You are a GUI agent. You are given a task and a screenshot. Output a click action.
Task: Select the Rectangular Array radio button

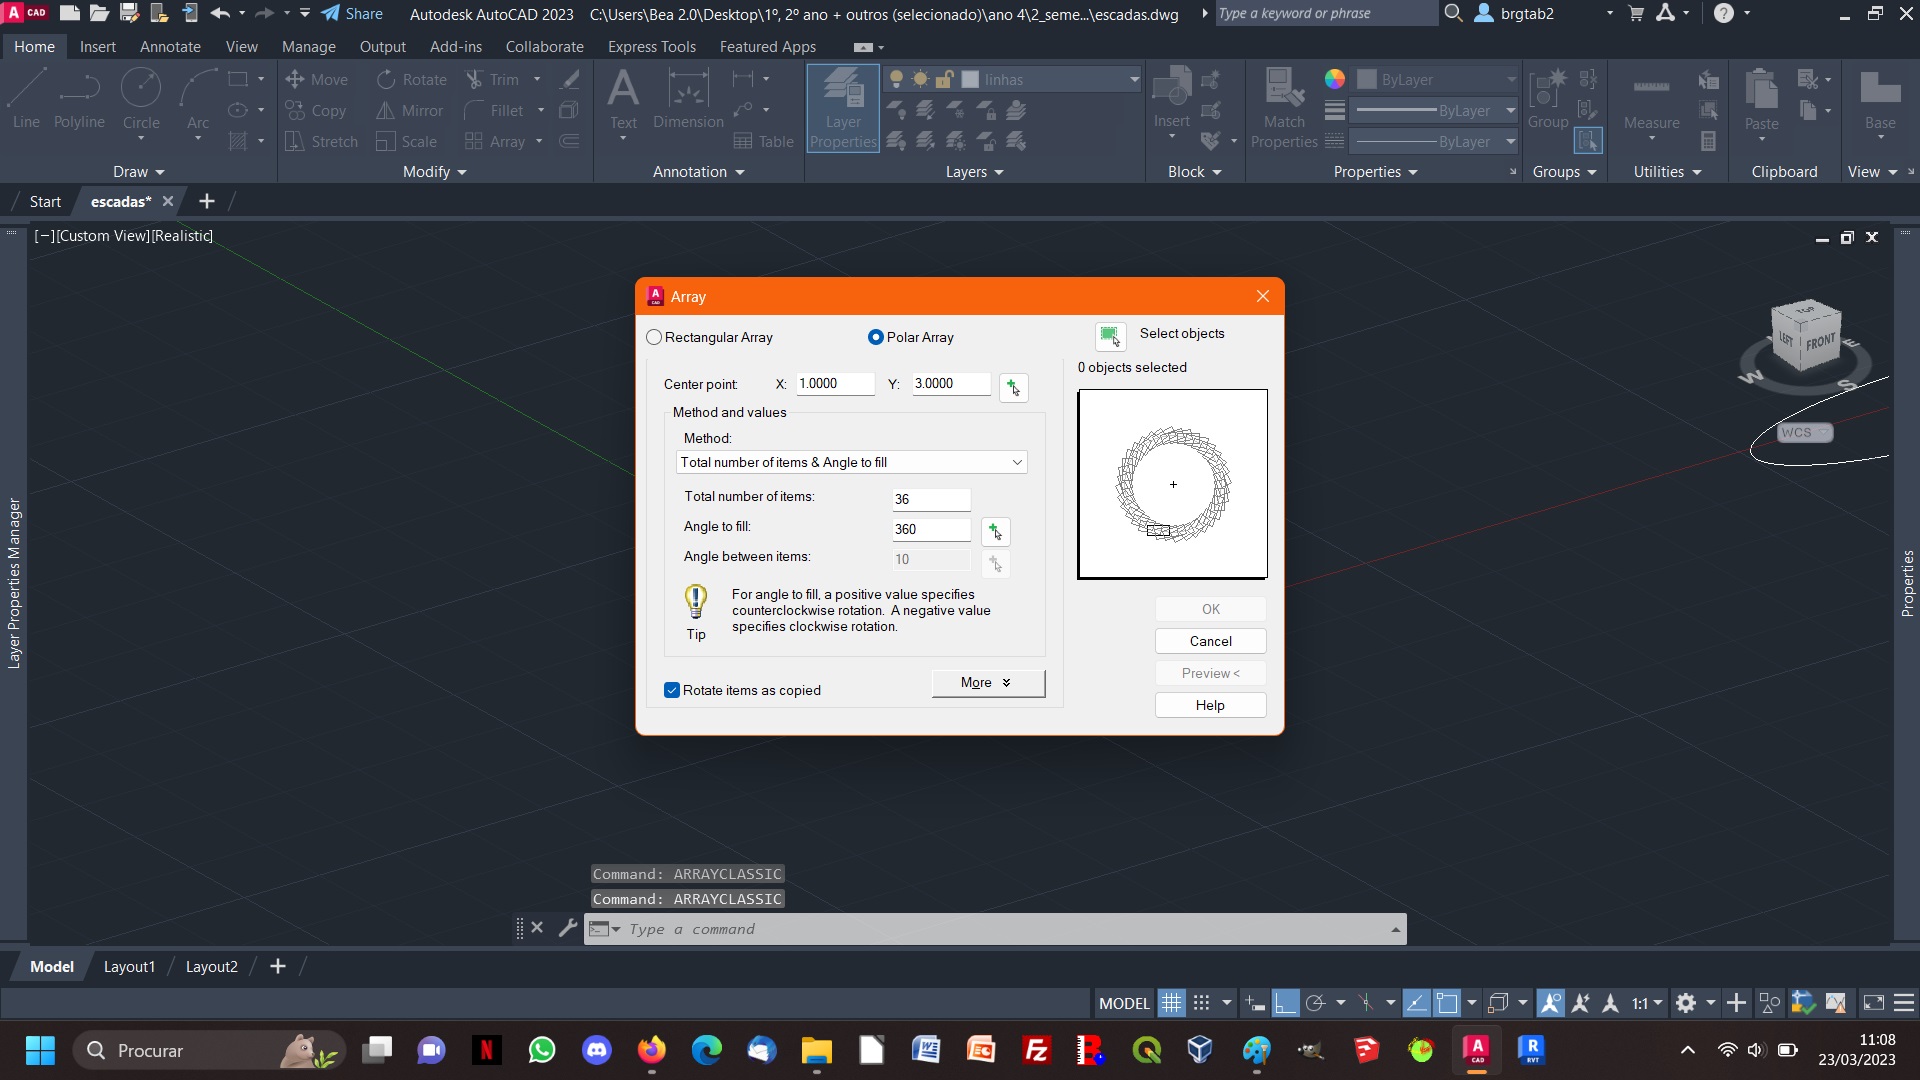coord(653,336)
